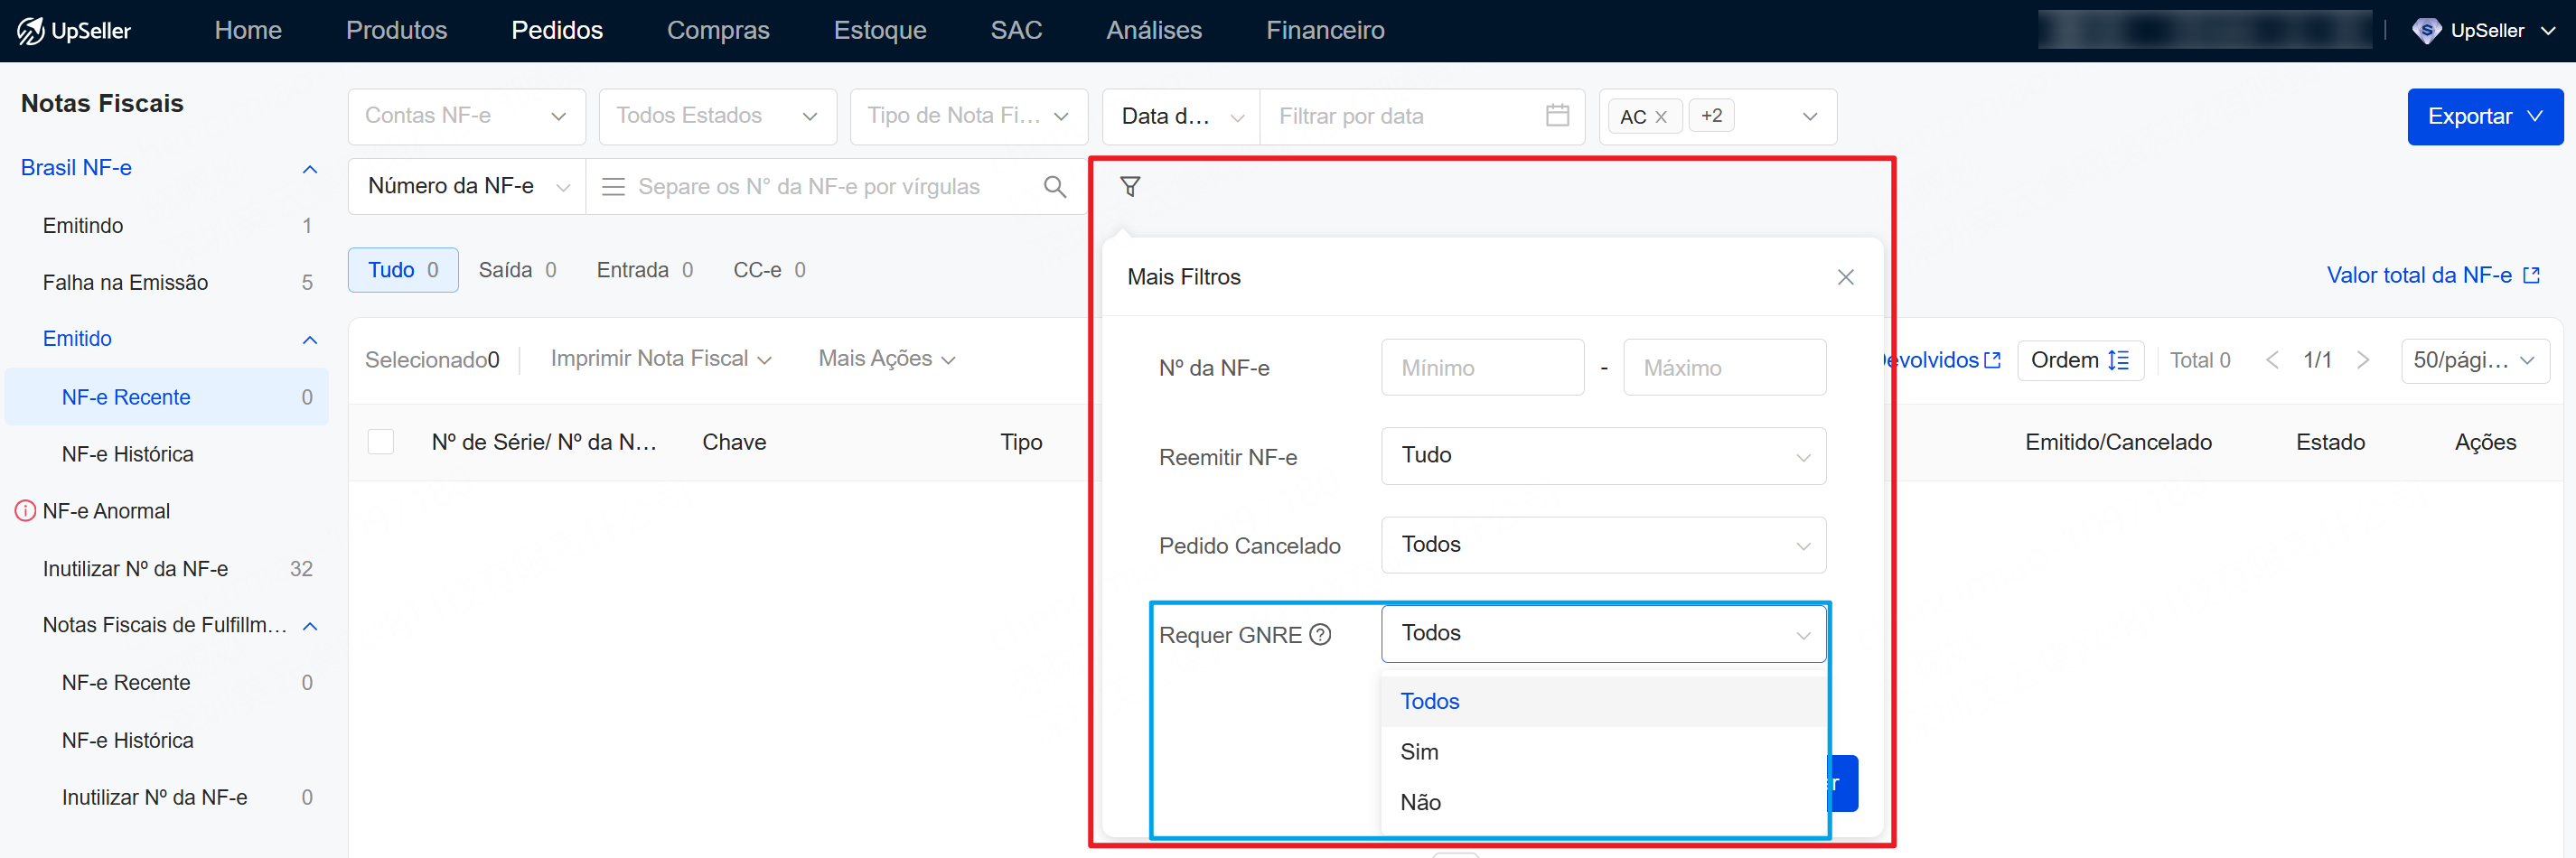Viewport: 2576px width, 858px height.
Task: Close the Mais Filtros panel
Action: click(1845, 277)
